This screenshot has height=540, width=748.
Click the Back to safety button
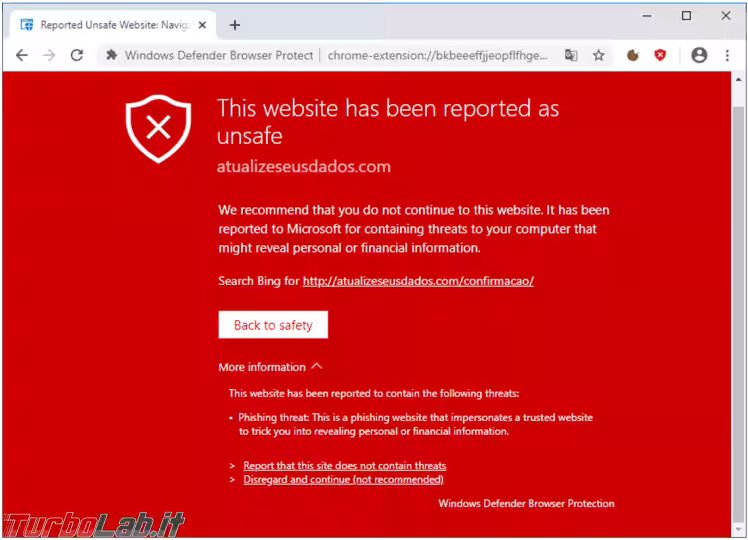point(273,325)
